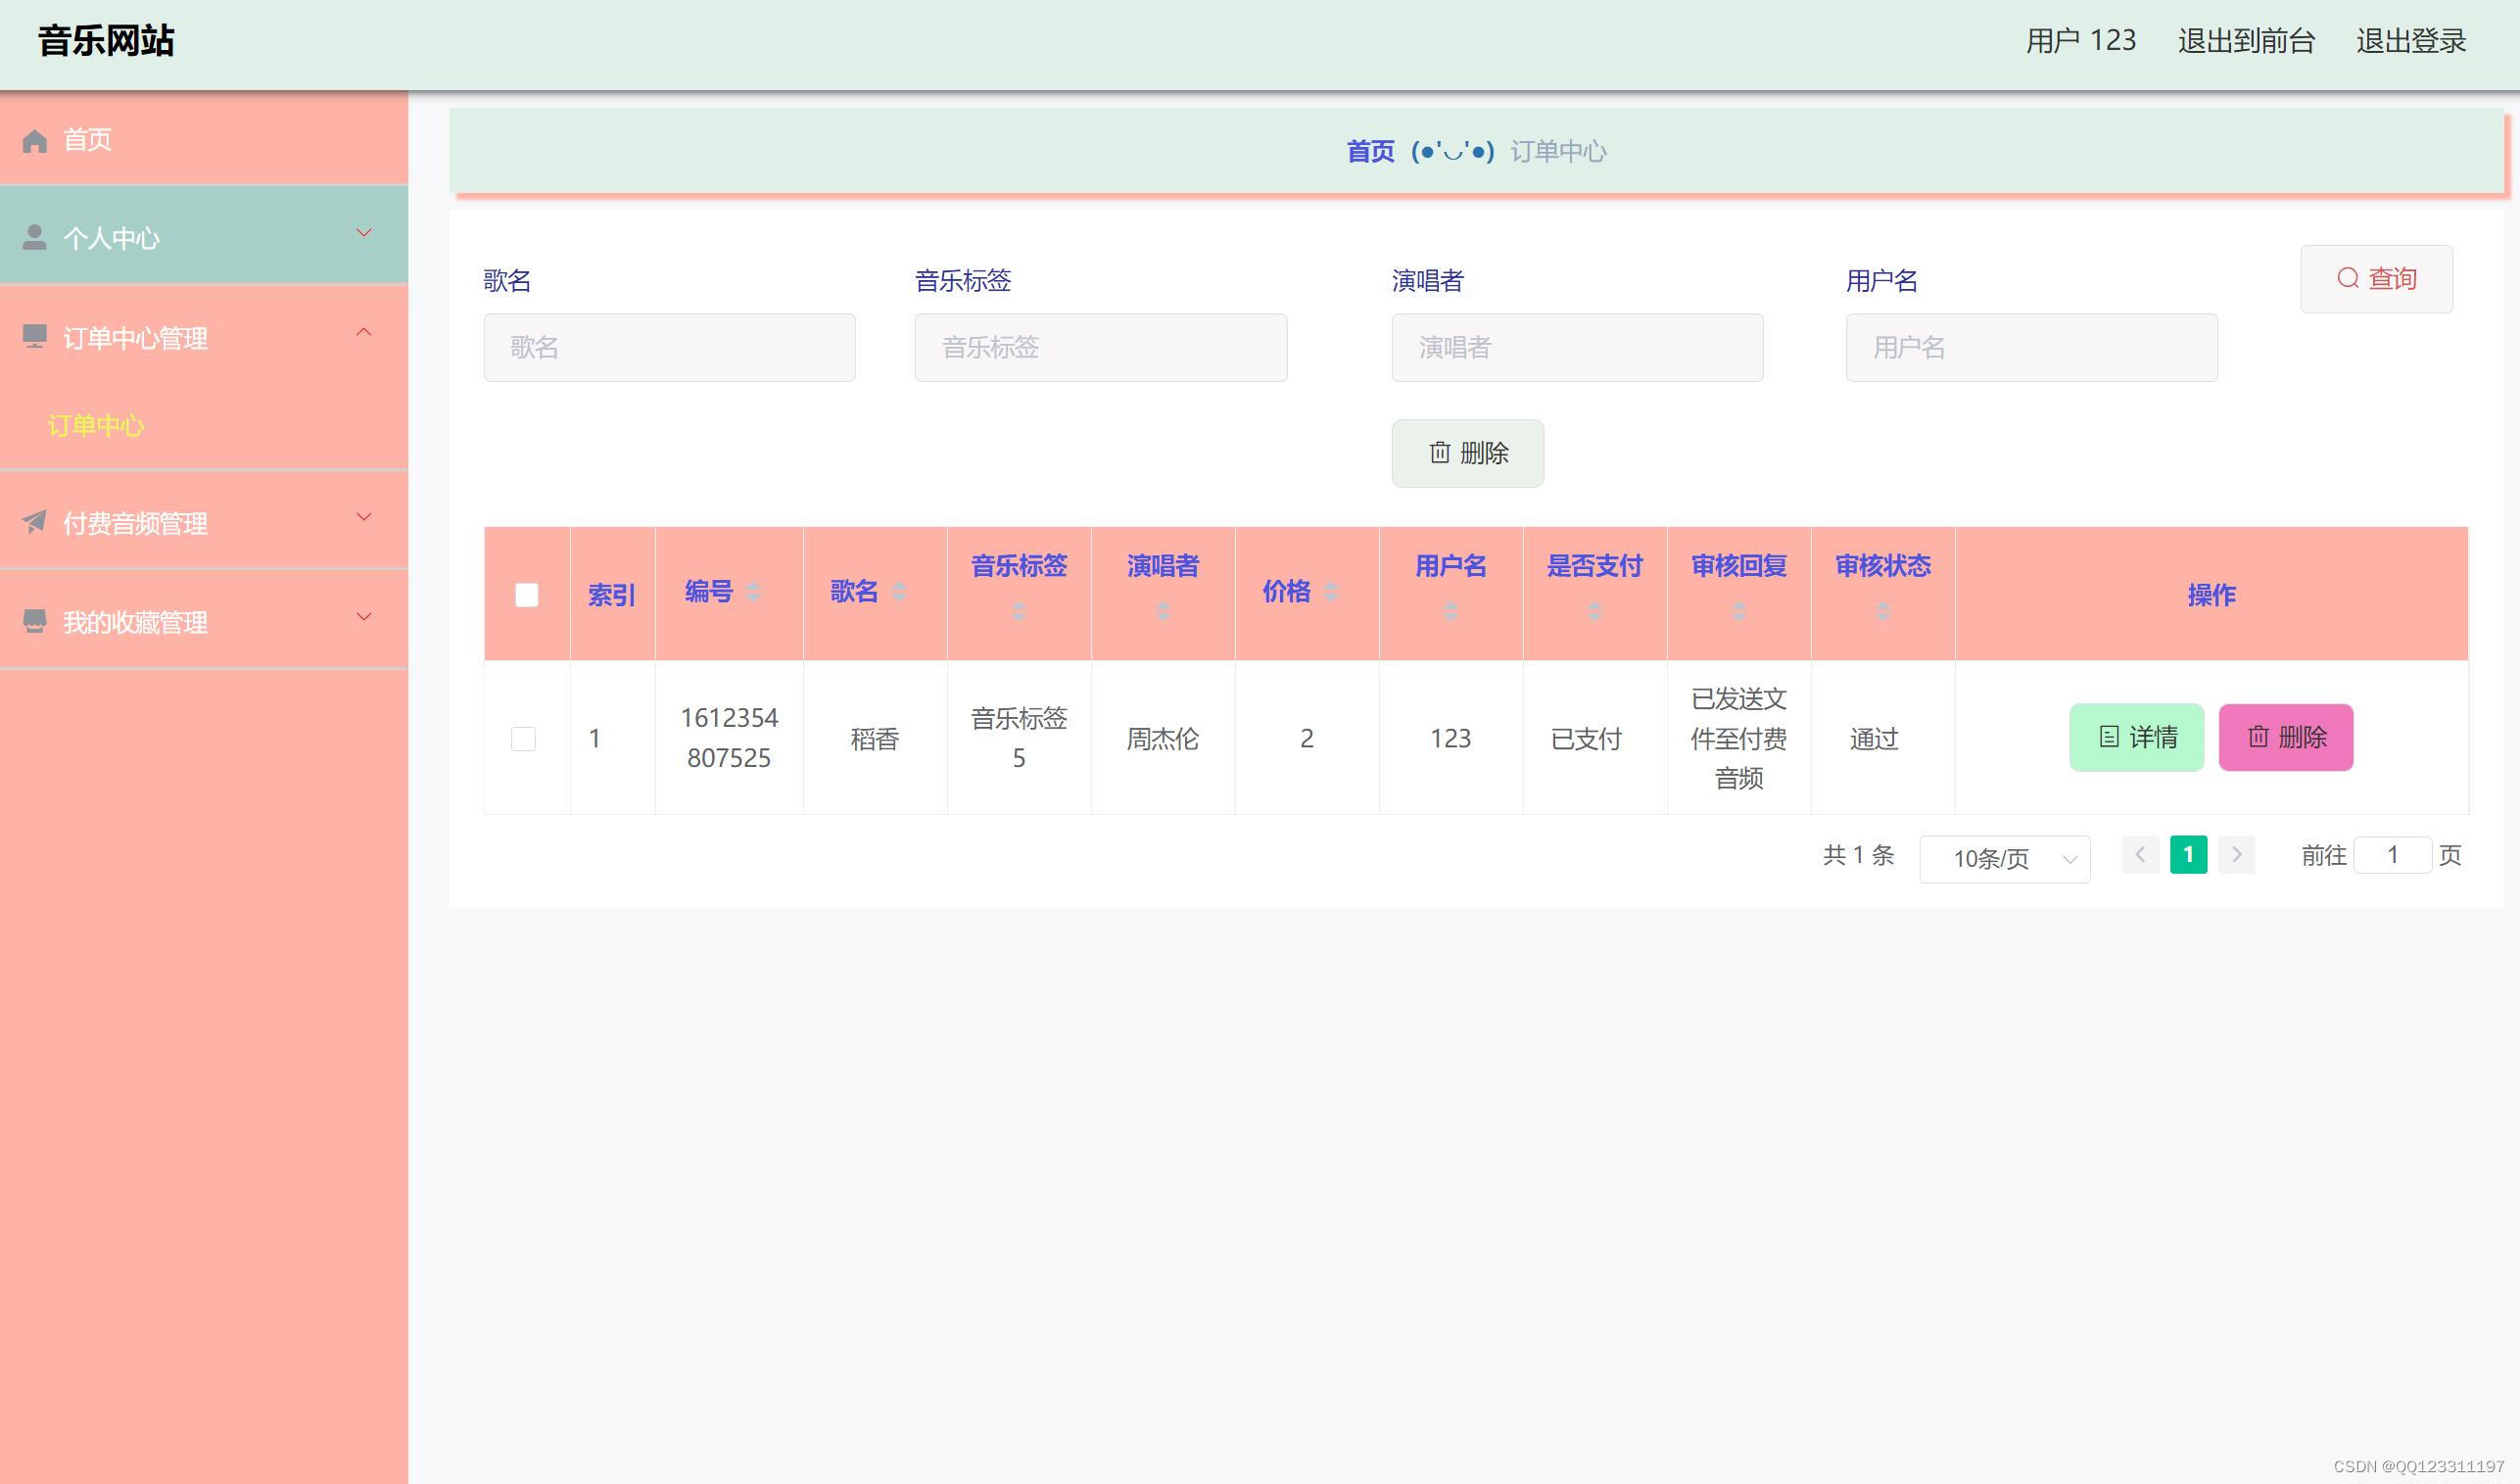Check the checkbox for the 稻香 order row
Image resolution: width=2520 pixels, height=1484 pixels.
pos(523,739)
